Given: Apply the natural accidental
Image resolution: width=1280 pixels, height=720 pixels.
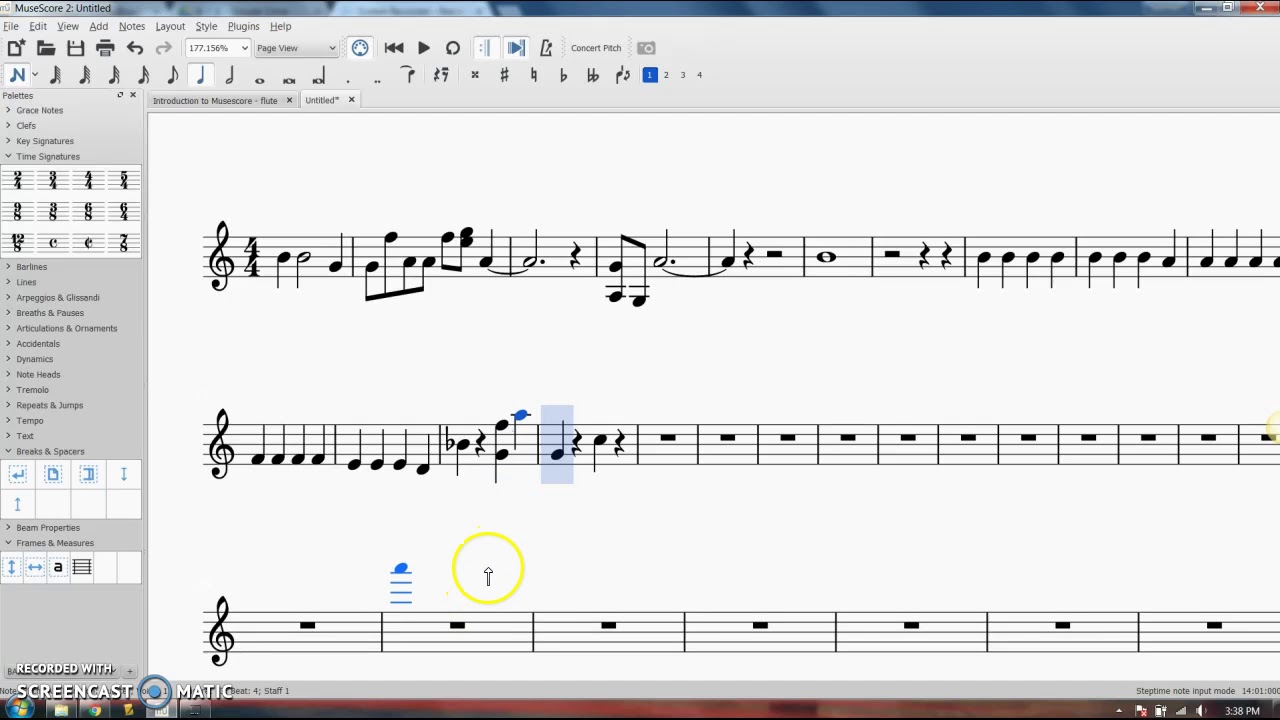Looking at the screenshot, I should tap(533, 75).
